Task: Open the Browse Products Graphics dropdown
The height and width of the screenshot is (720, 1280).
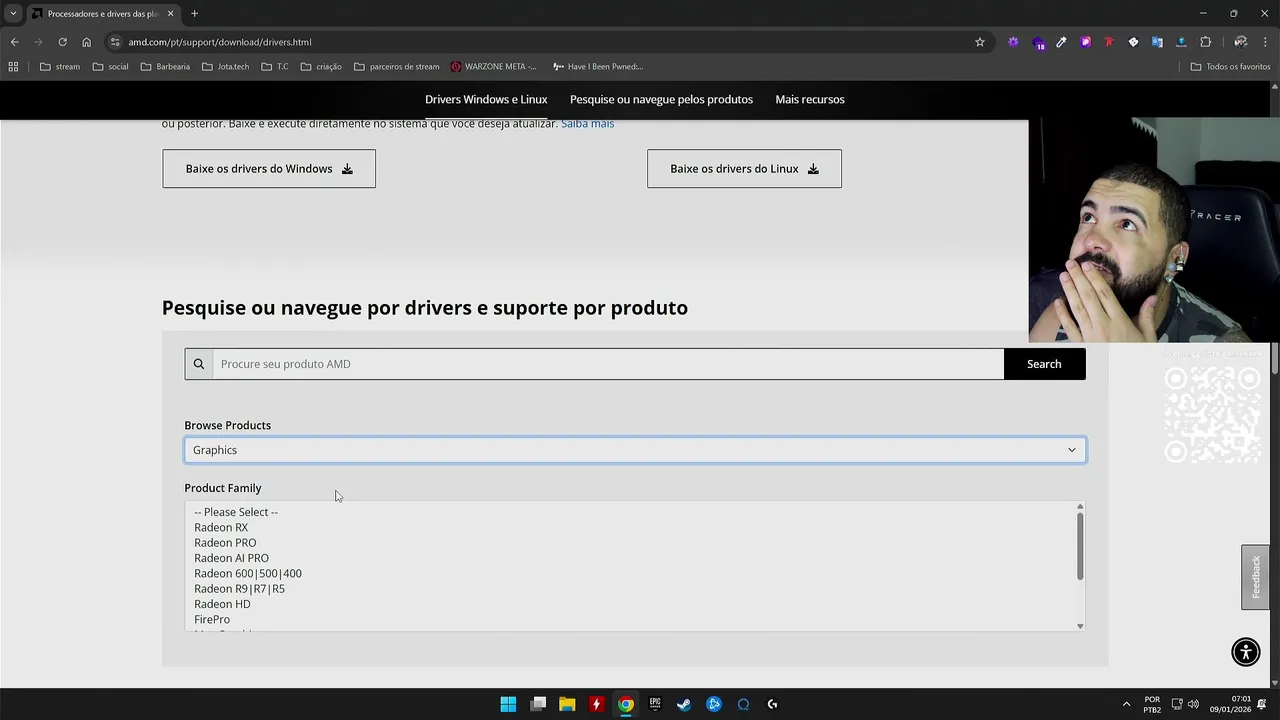Action: [x=635, y=450]
